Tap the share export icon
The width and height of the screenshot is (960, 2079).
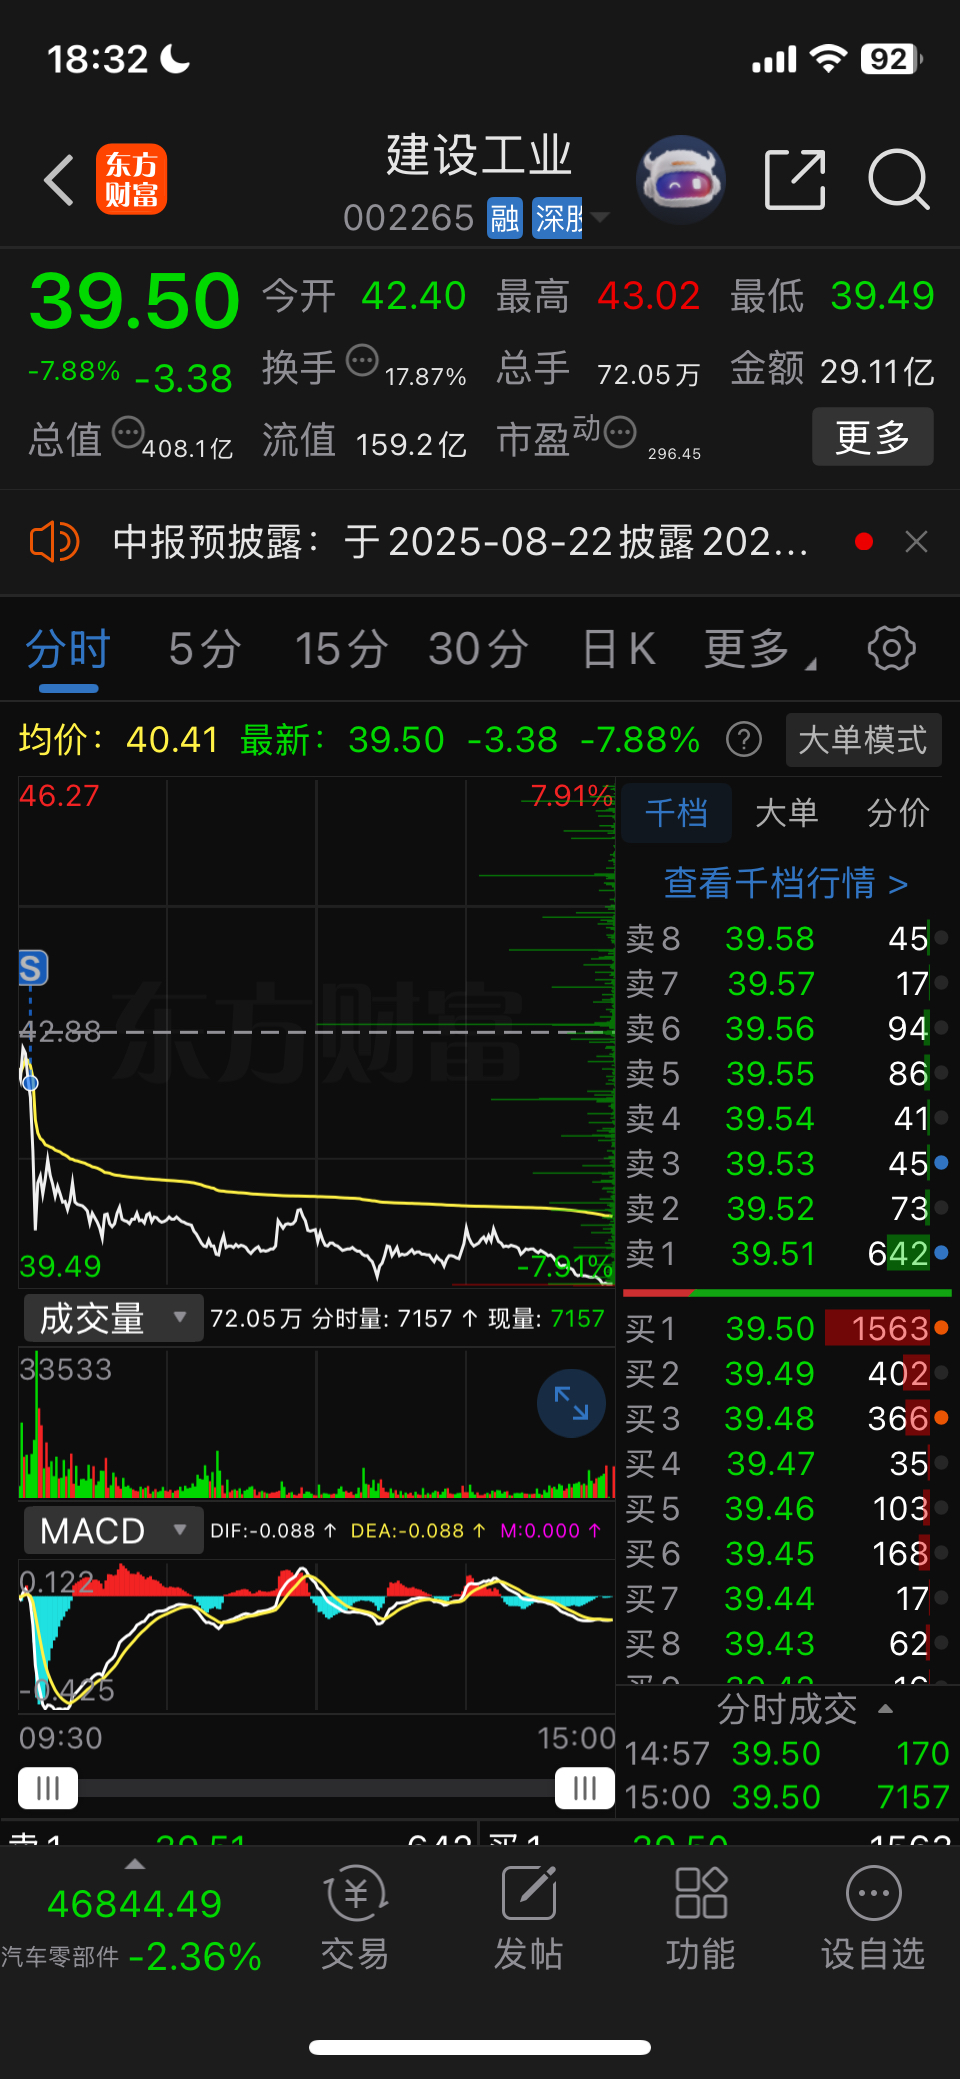pyautogui.click(x=795, y=180)
